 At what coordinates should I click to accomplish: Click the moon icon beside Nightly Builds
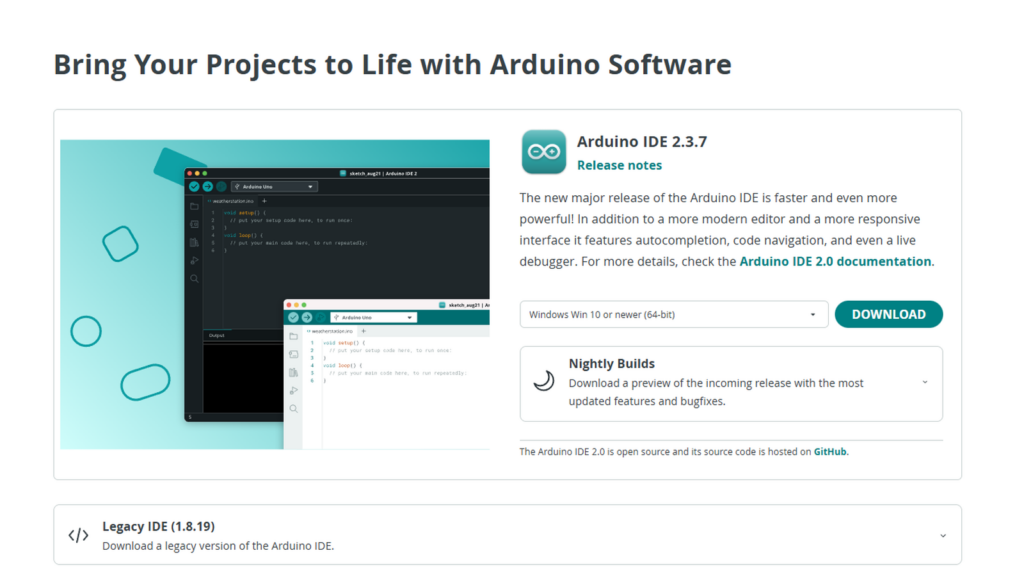[543, 382]
